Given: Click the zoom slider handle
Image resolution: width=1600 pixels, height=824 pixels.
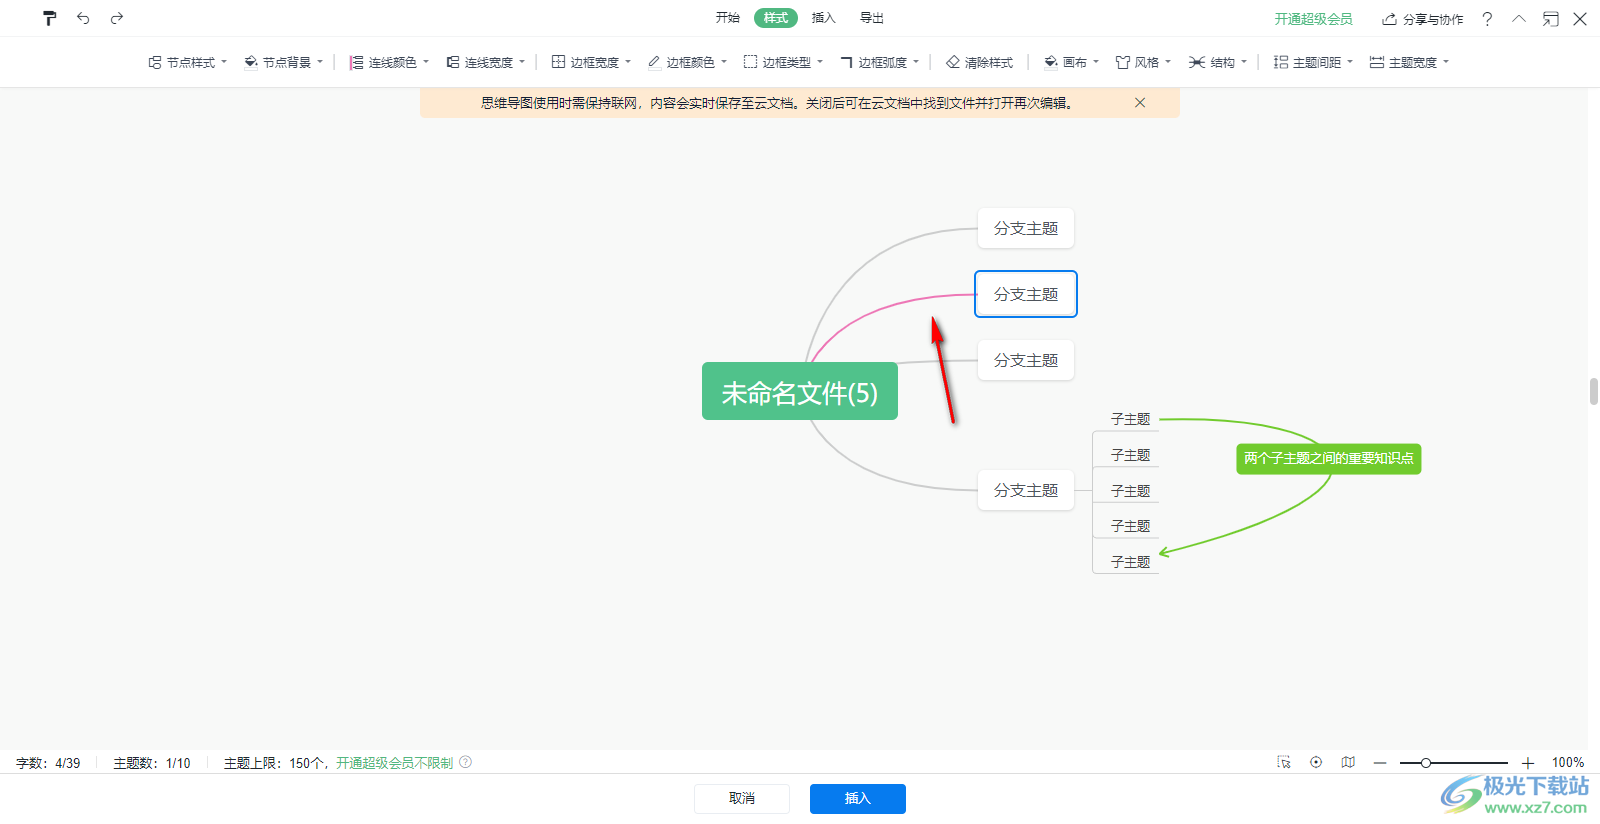Looking at the screenshot, I should pyautogui.click(x=1426, y=763).
